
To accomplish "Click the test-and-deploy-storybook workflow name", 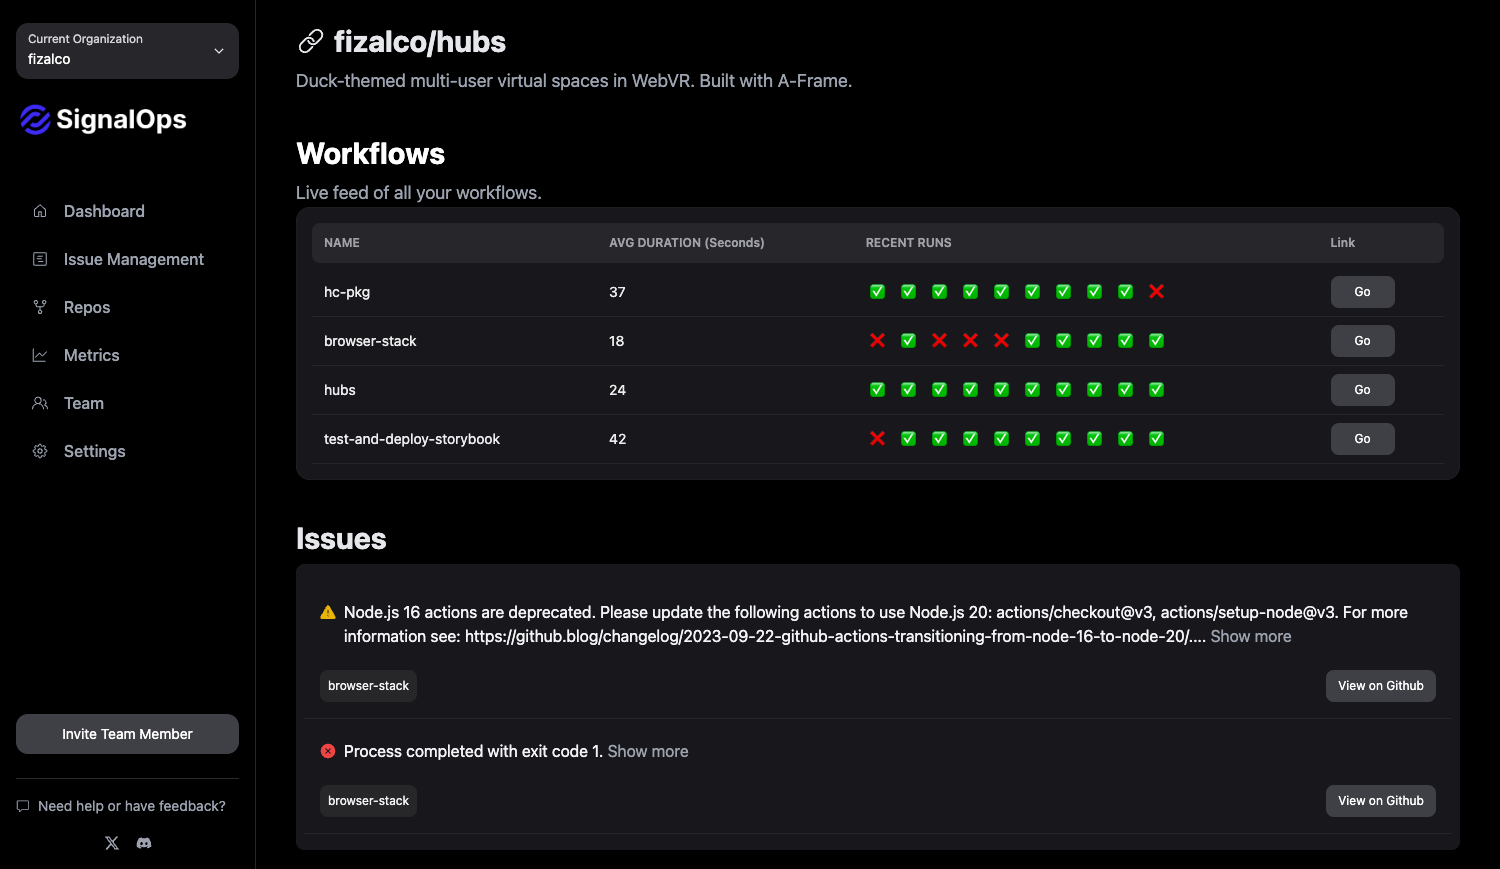I will coord(412,439).
